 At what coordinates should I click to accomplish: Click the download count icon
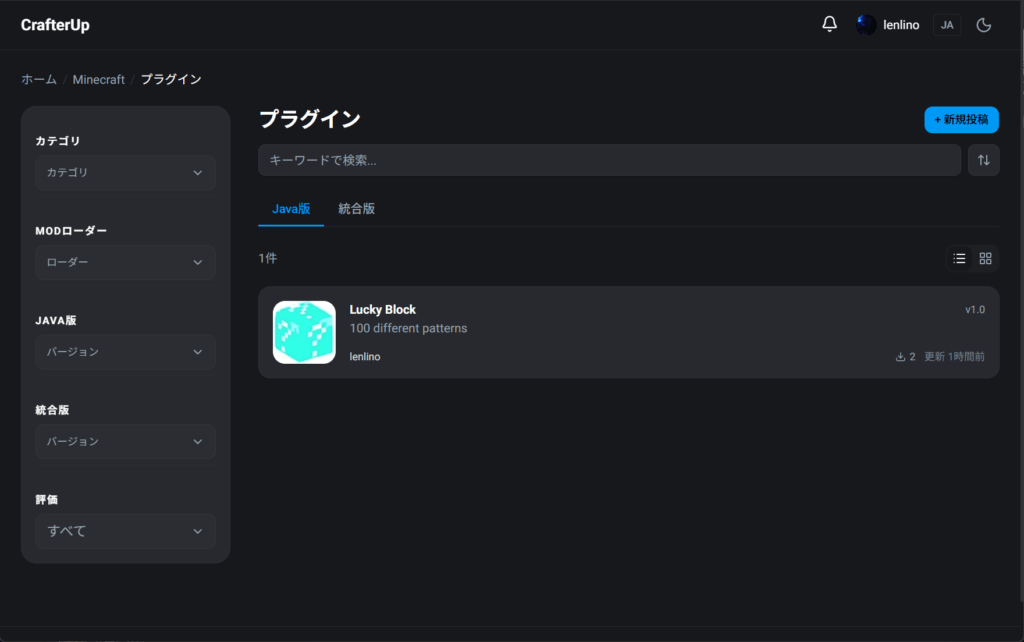point(900,357)
